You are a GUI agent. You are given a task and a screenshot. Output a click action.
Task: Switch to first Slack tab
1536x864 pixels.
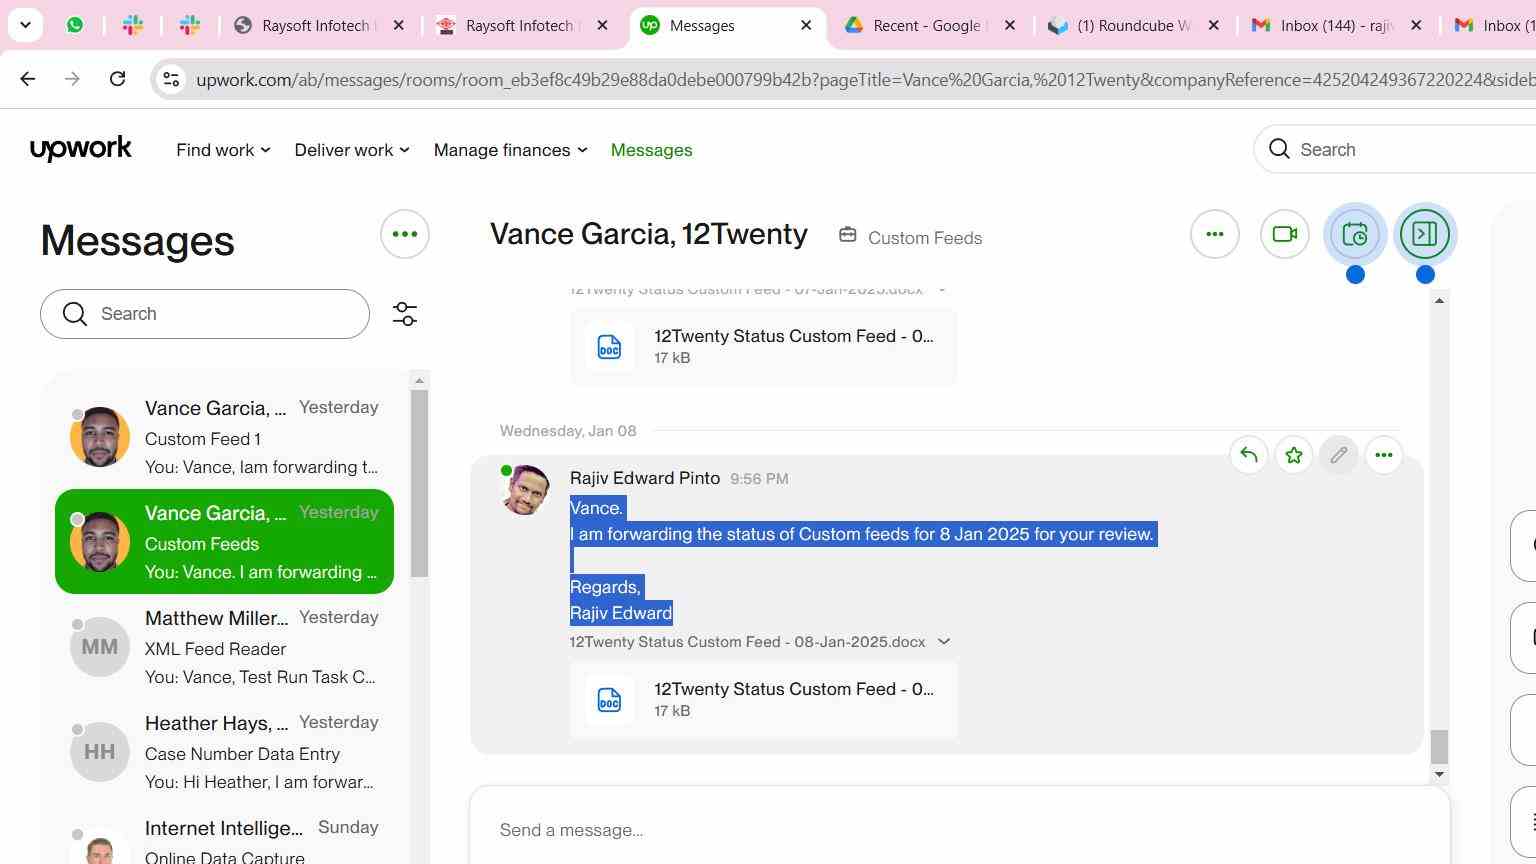[x=133, y=25]
